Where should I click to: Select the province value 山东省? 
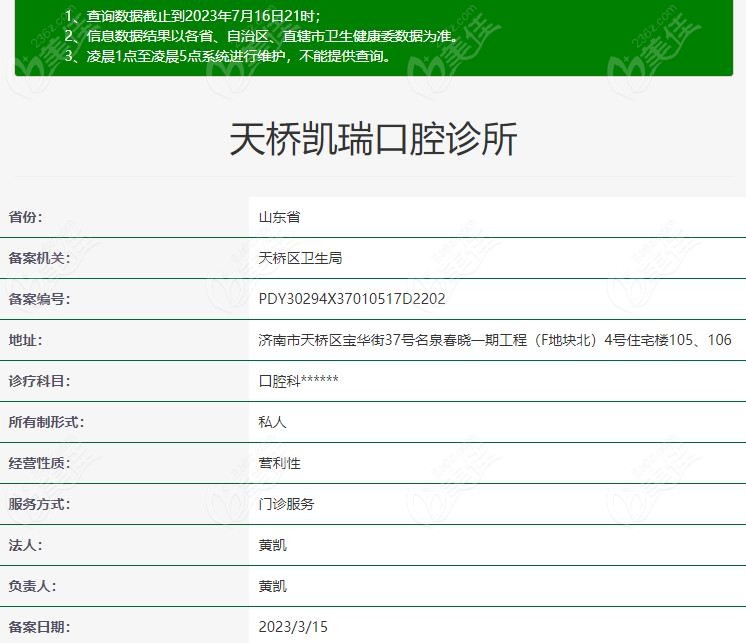279,217
